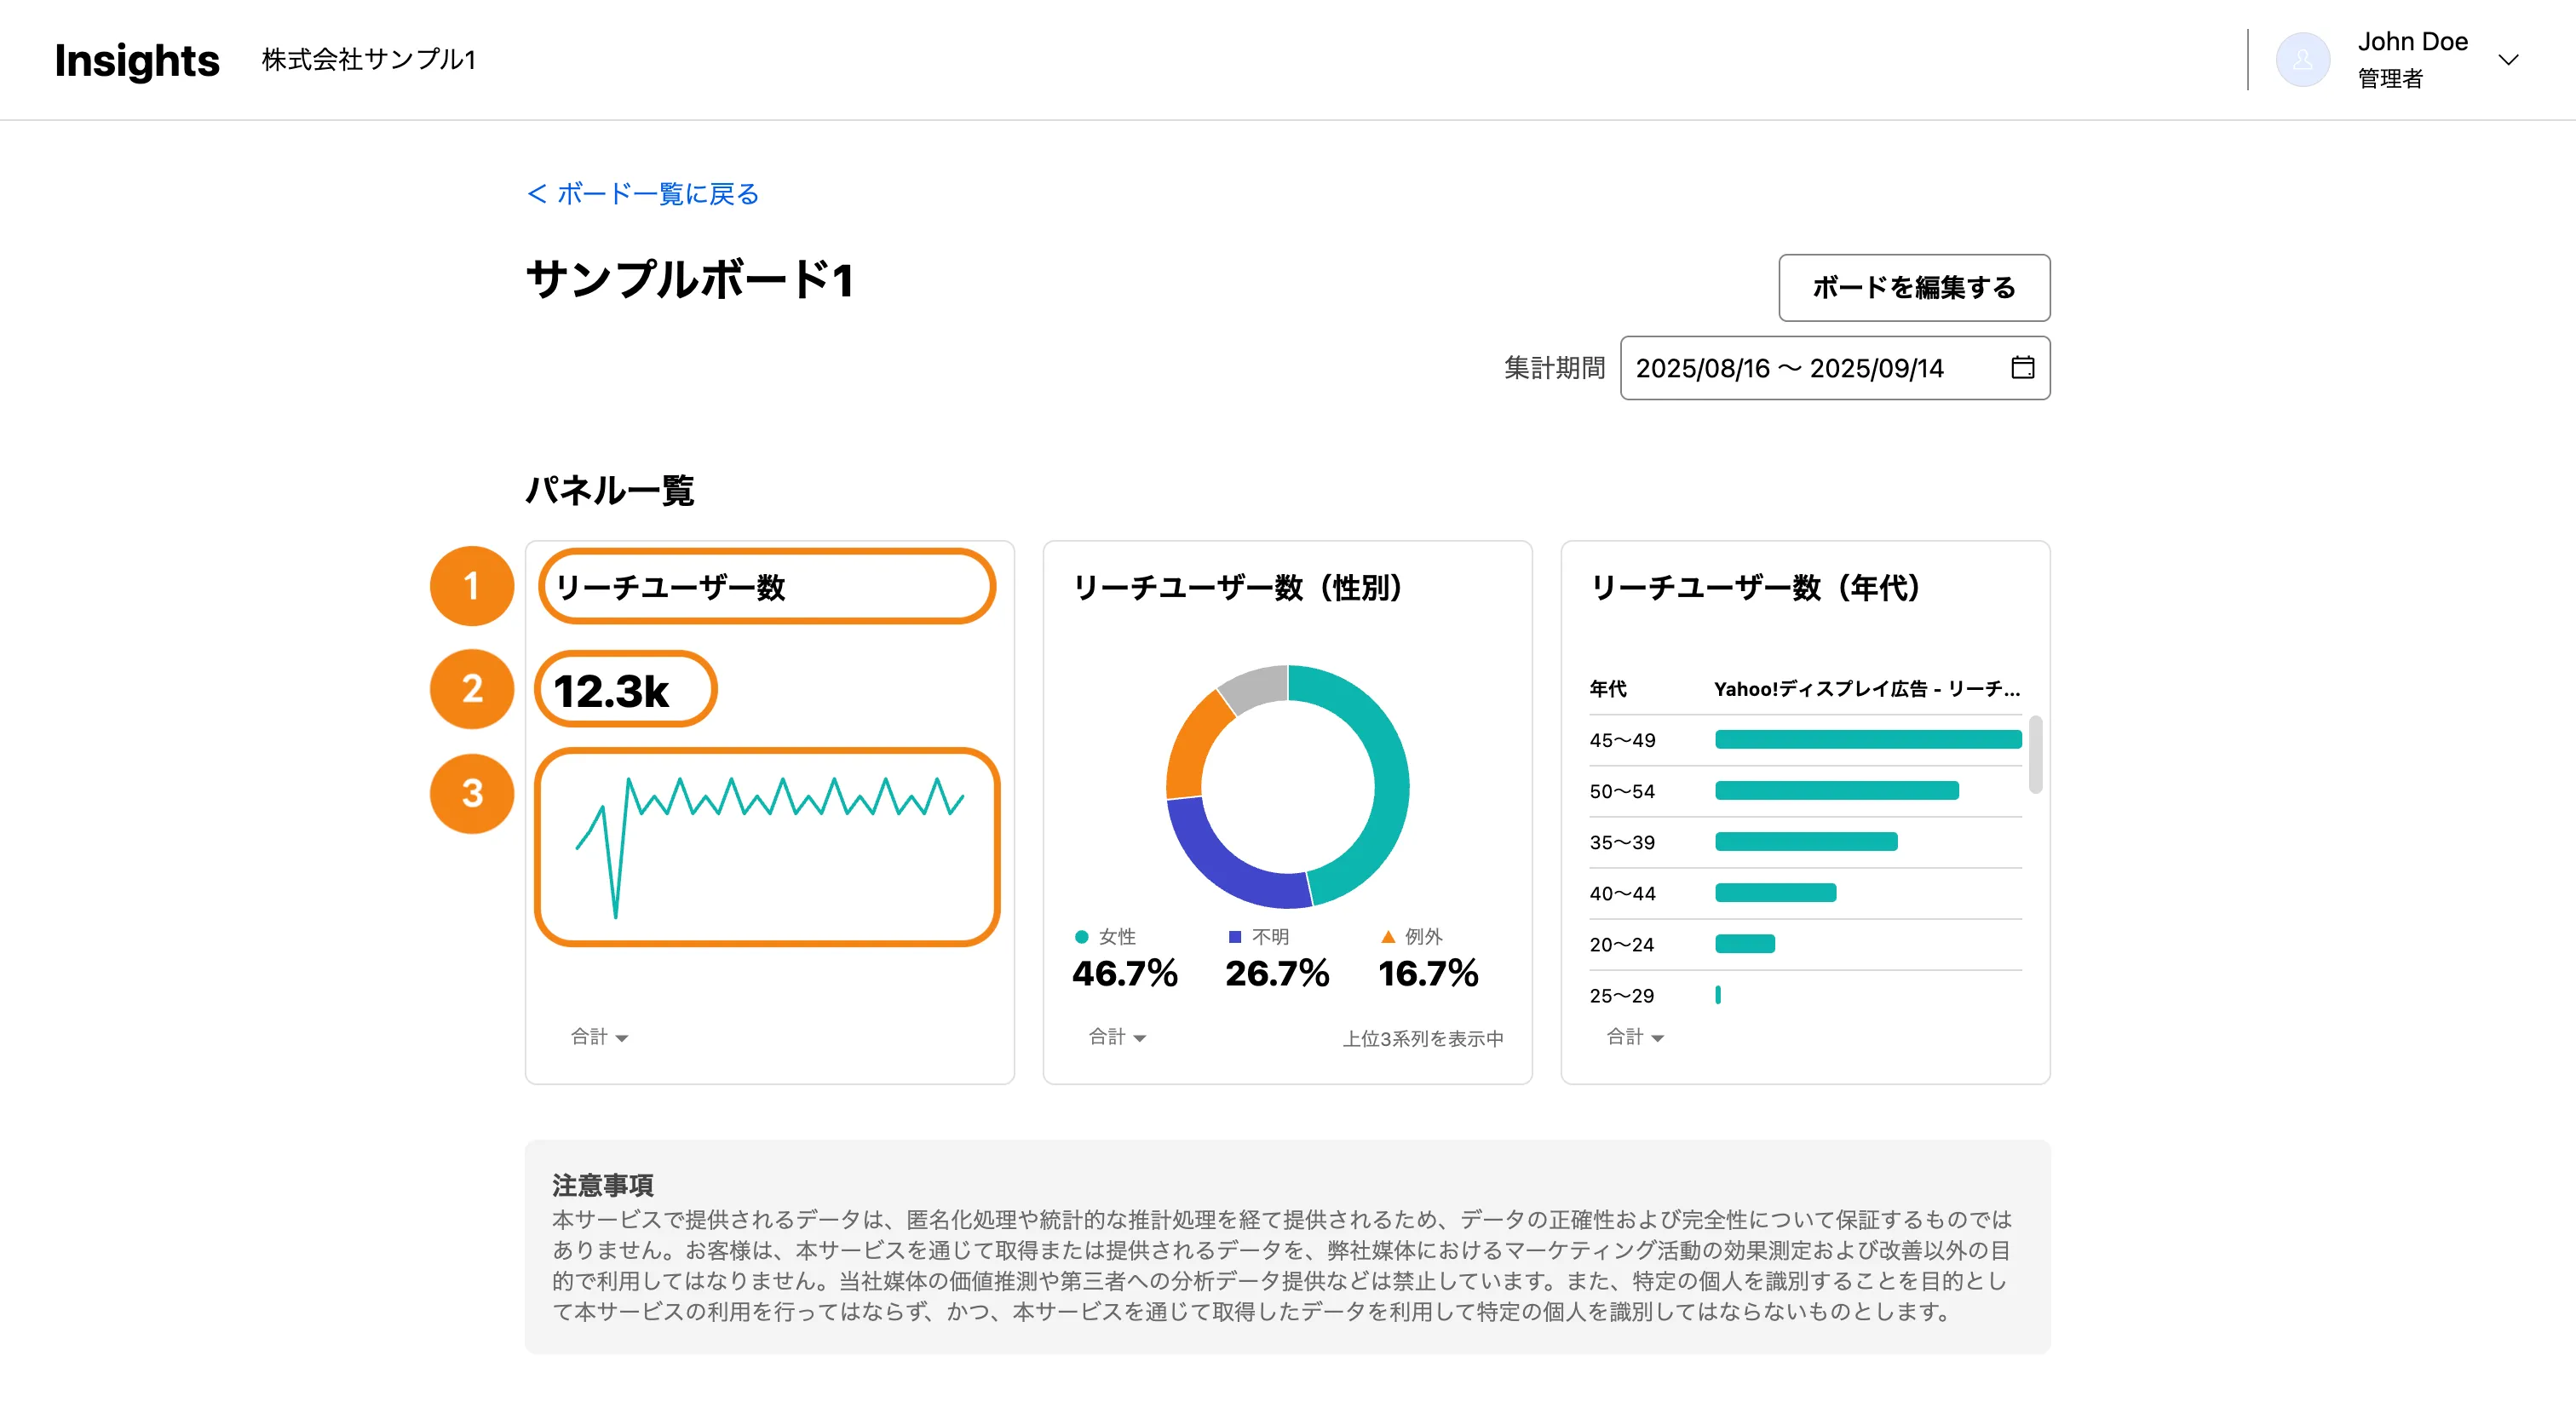Click the orange number 2 annotation badge
The width and height of the screenshot is (2576, 1402).
coord(471,689)
